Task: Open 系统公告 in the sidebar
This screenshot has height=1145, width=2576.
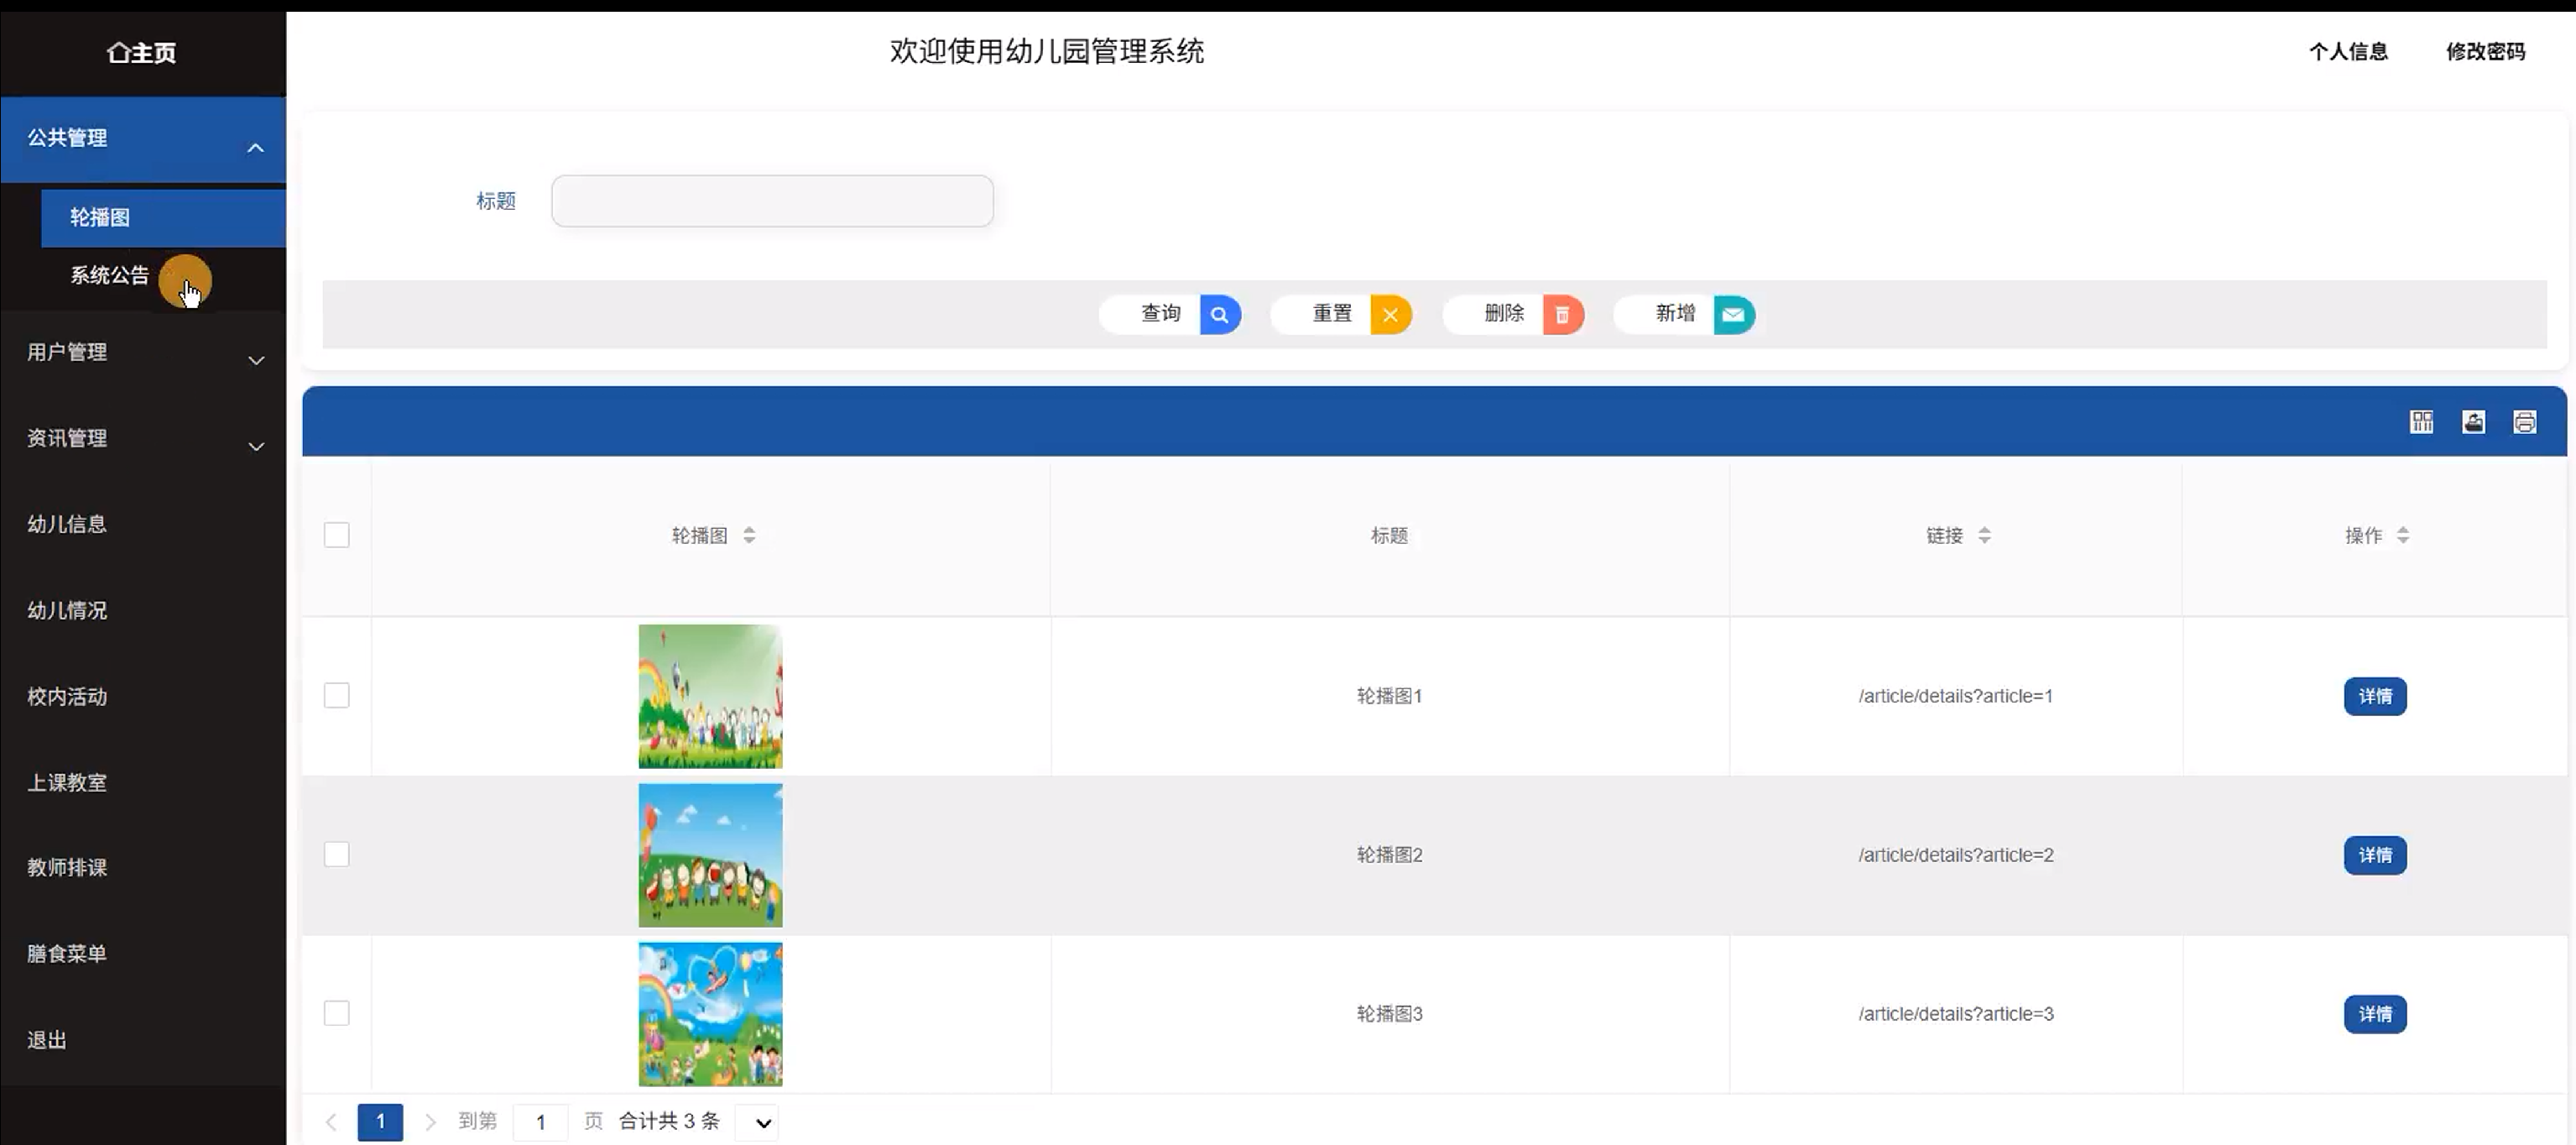Action: point(110,275)
